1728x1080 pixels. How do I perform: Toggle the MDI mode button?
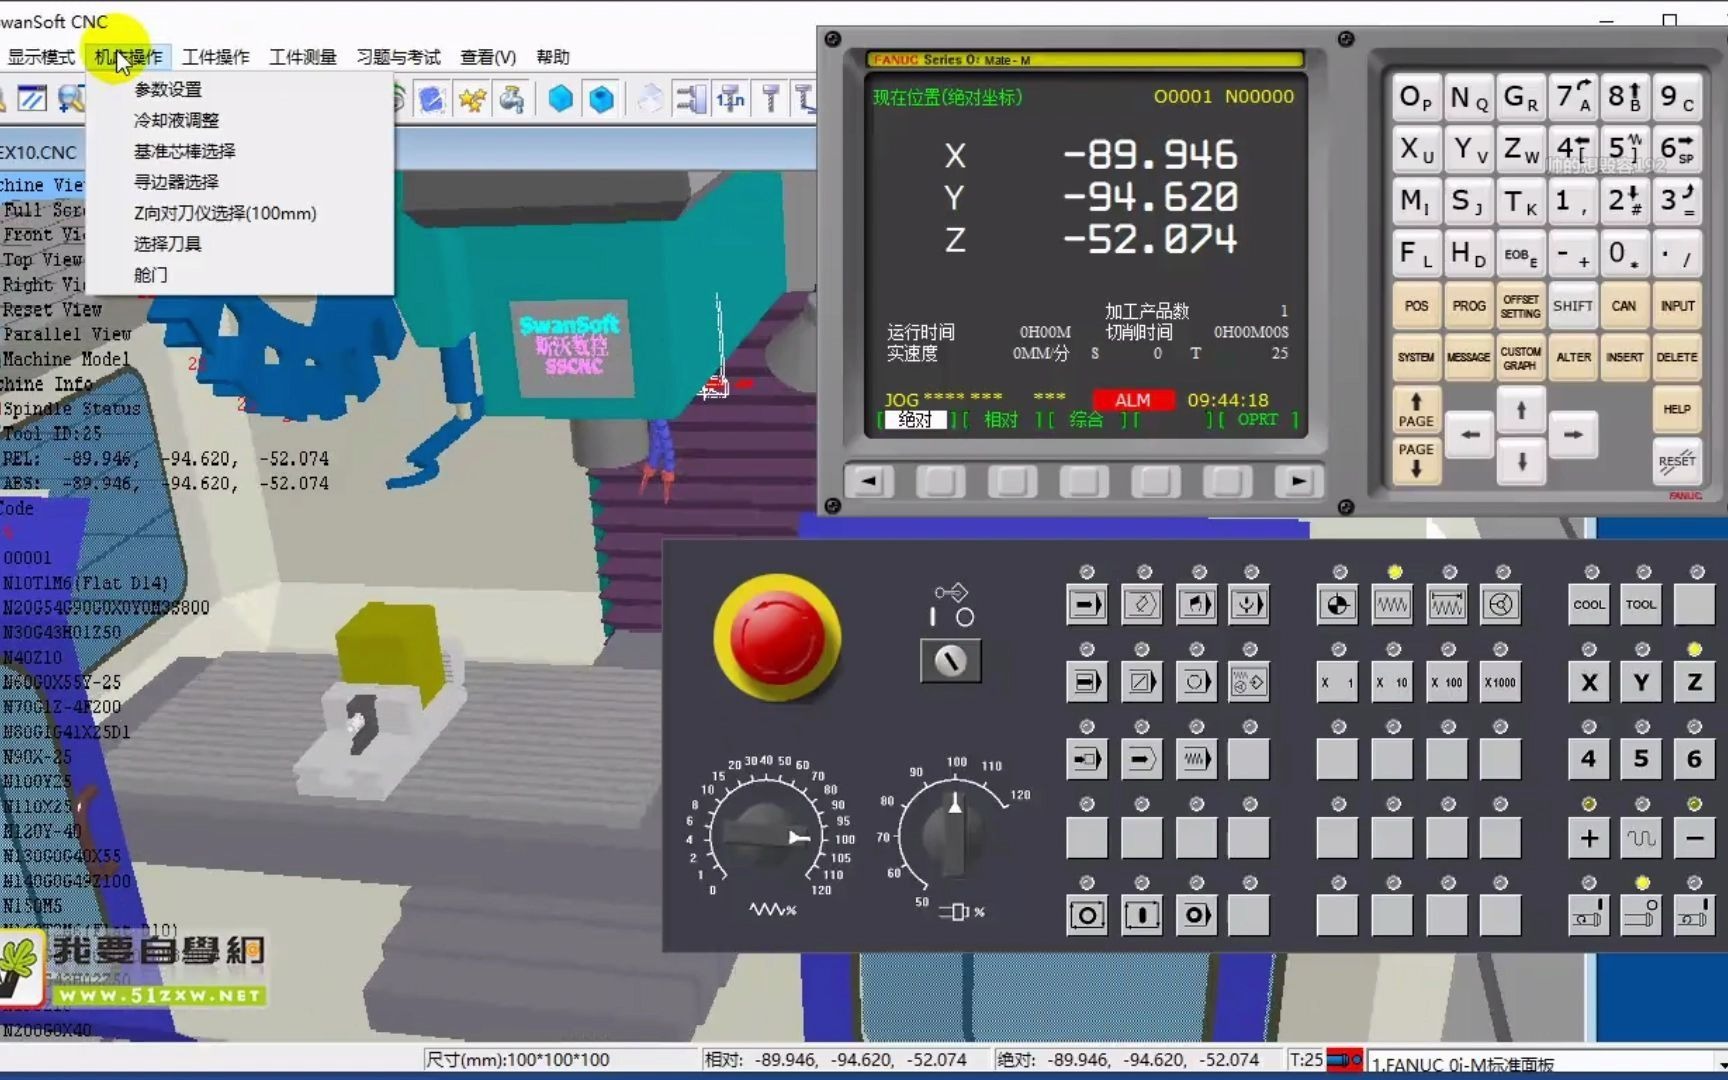coord(1196,604)
